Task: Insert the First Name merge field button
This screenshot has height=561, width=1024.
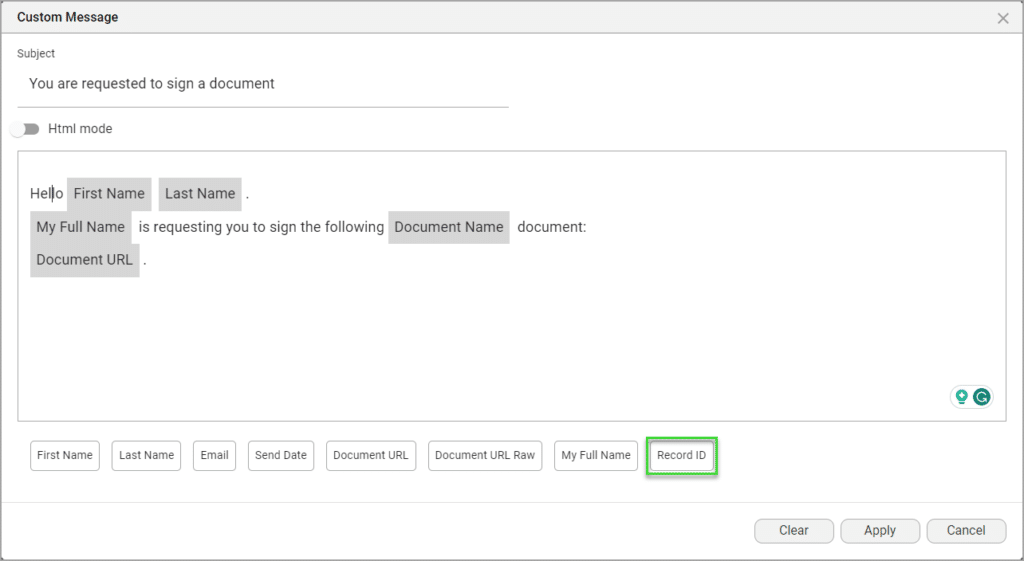Action: 65,455
